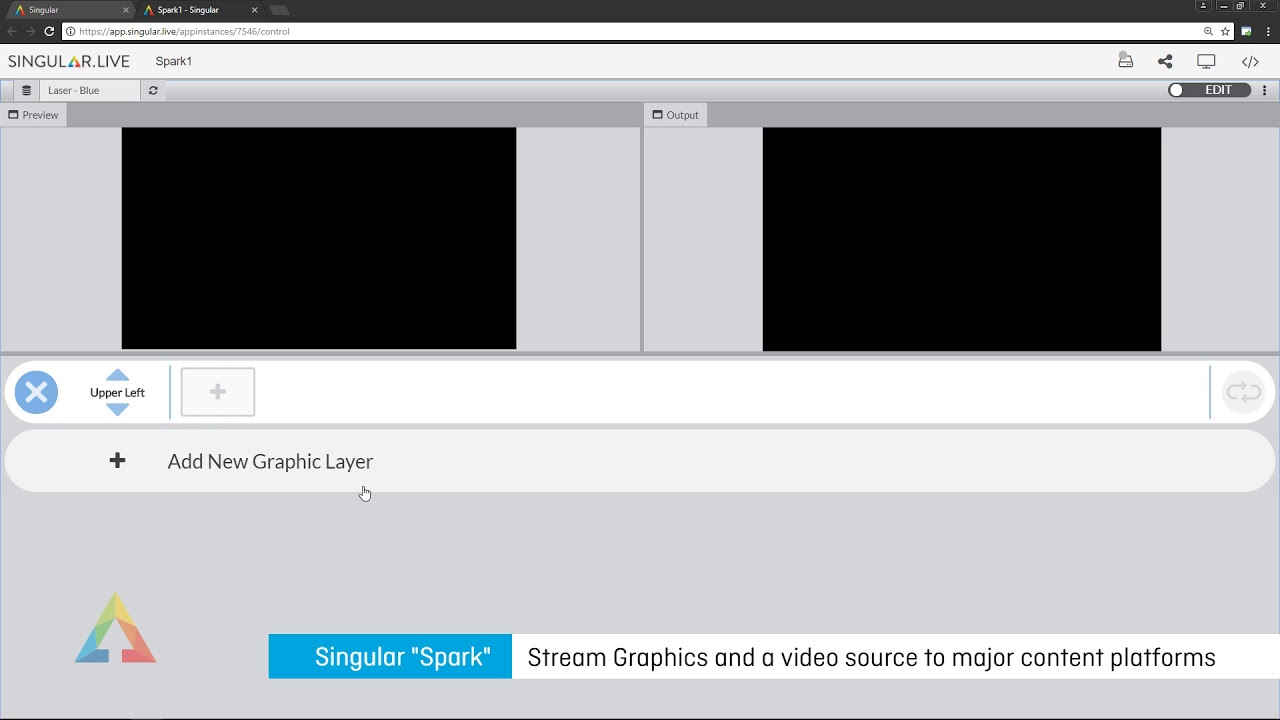Click the share icon in the header
The height and width of the screenshot is (720, 1280).
pyautogui.click(x=1165, y=61)
